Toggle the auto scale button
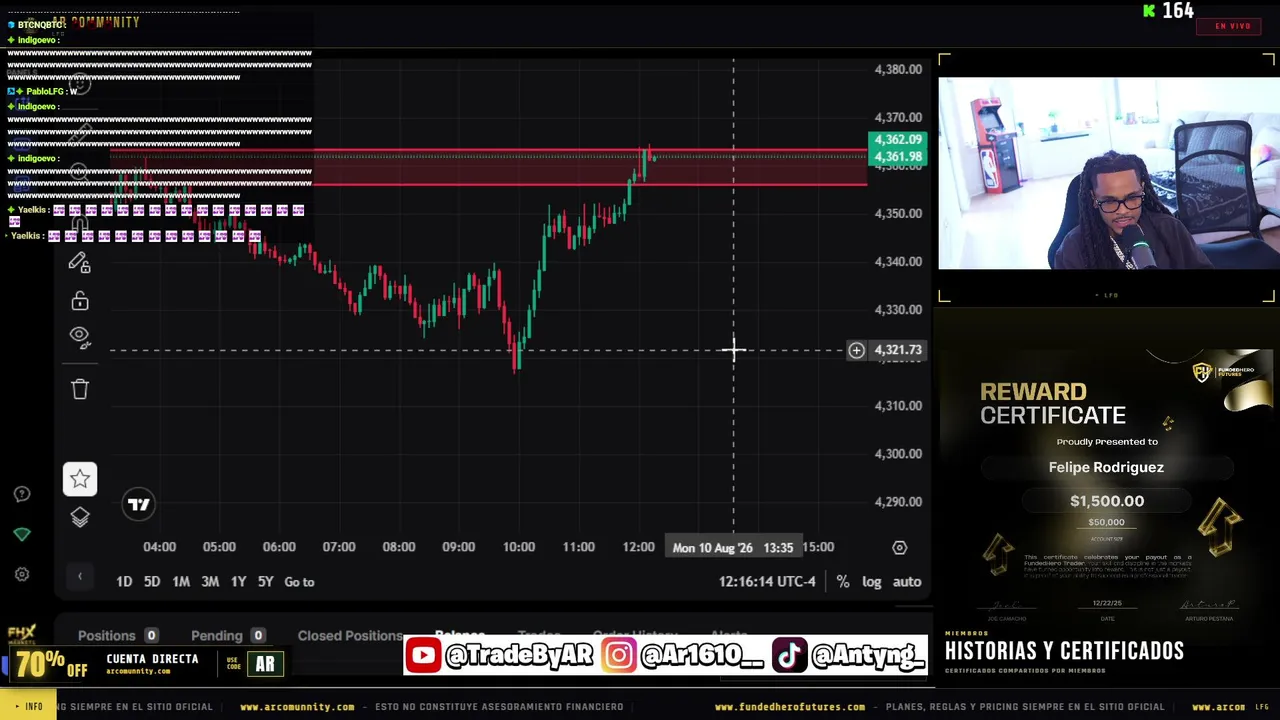 [907, 581]
